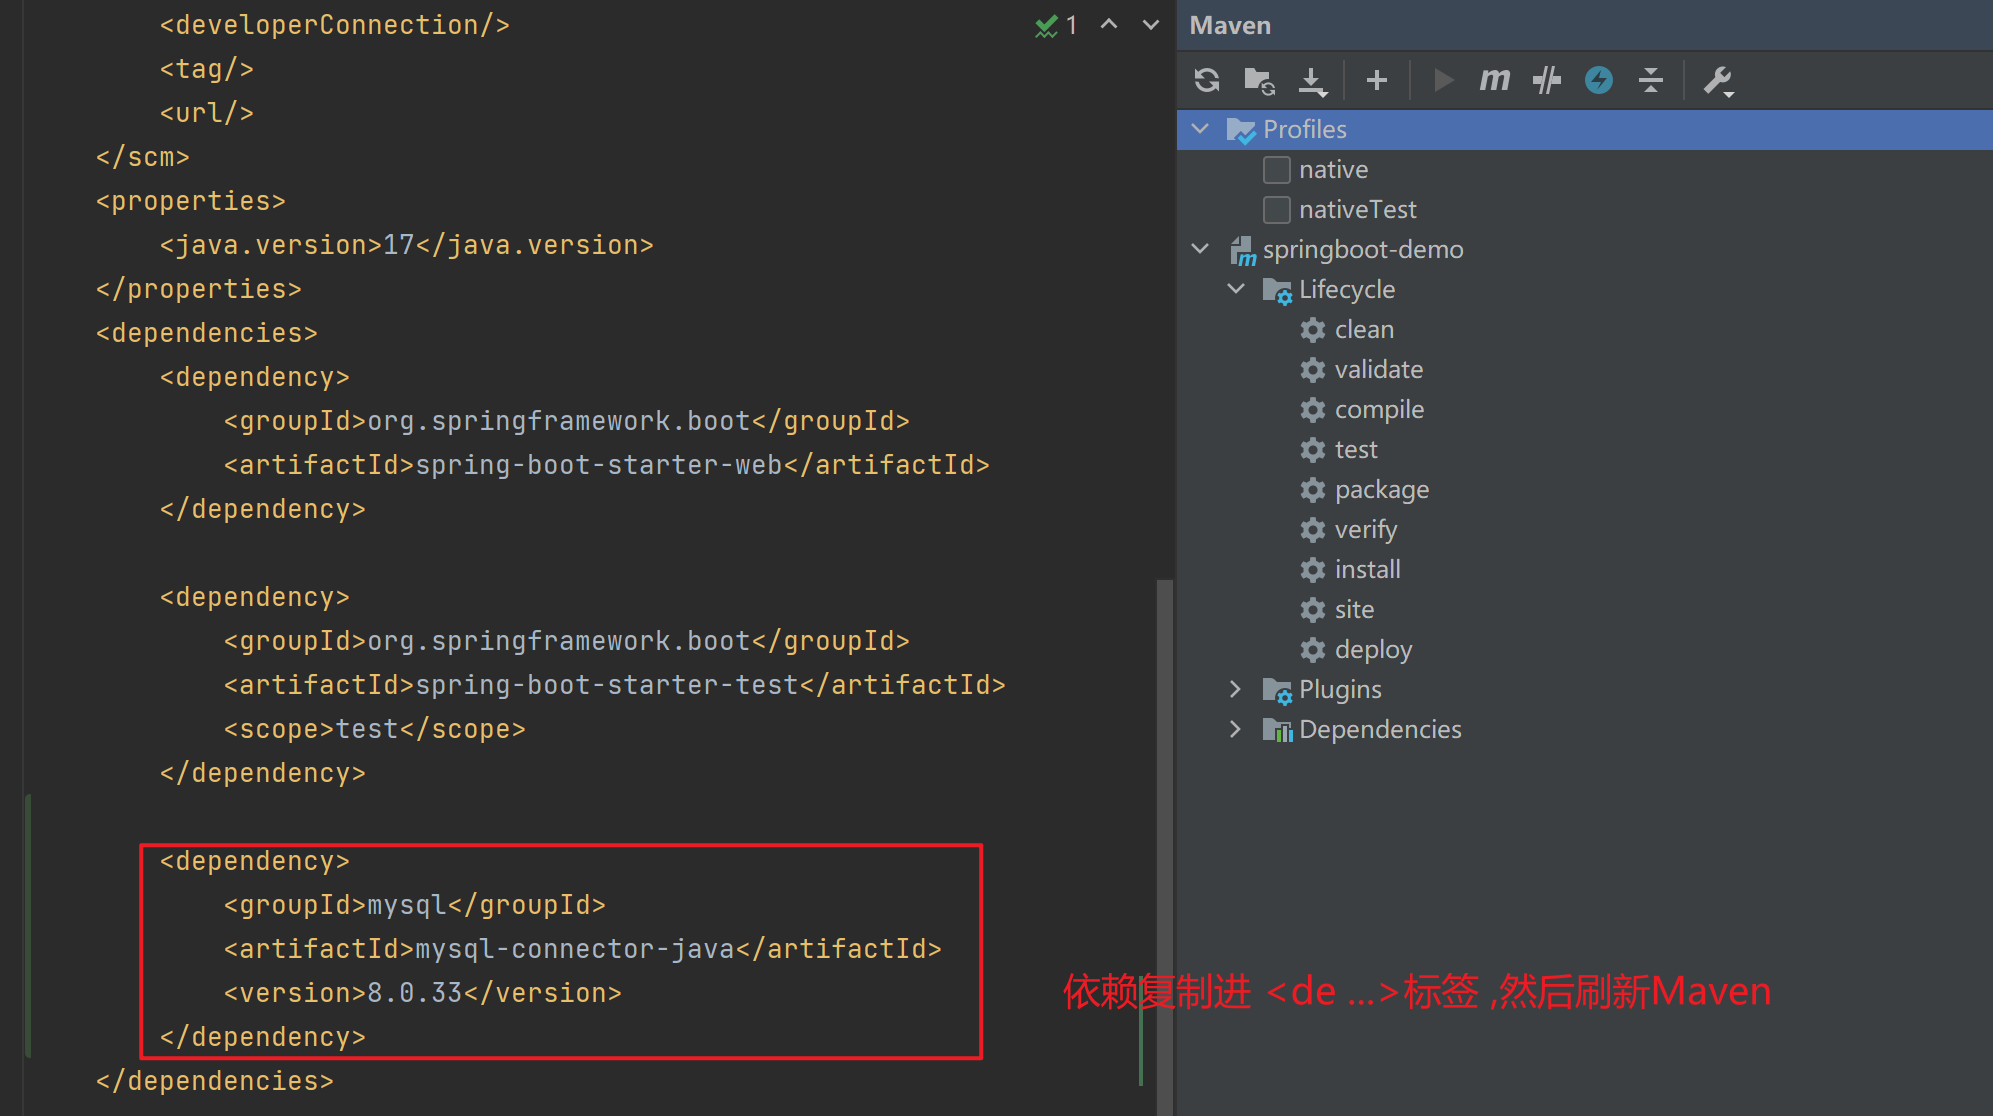This screenshot has width=1993, height=1116.
Task: Collapse the Lifecycle node
Action: point(1236,289)
